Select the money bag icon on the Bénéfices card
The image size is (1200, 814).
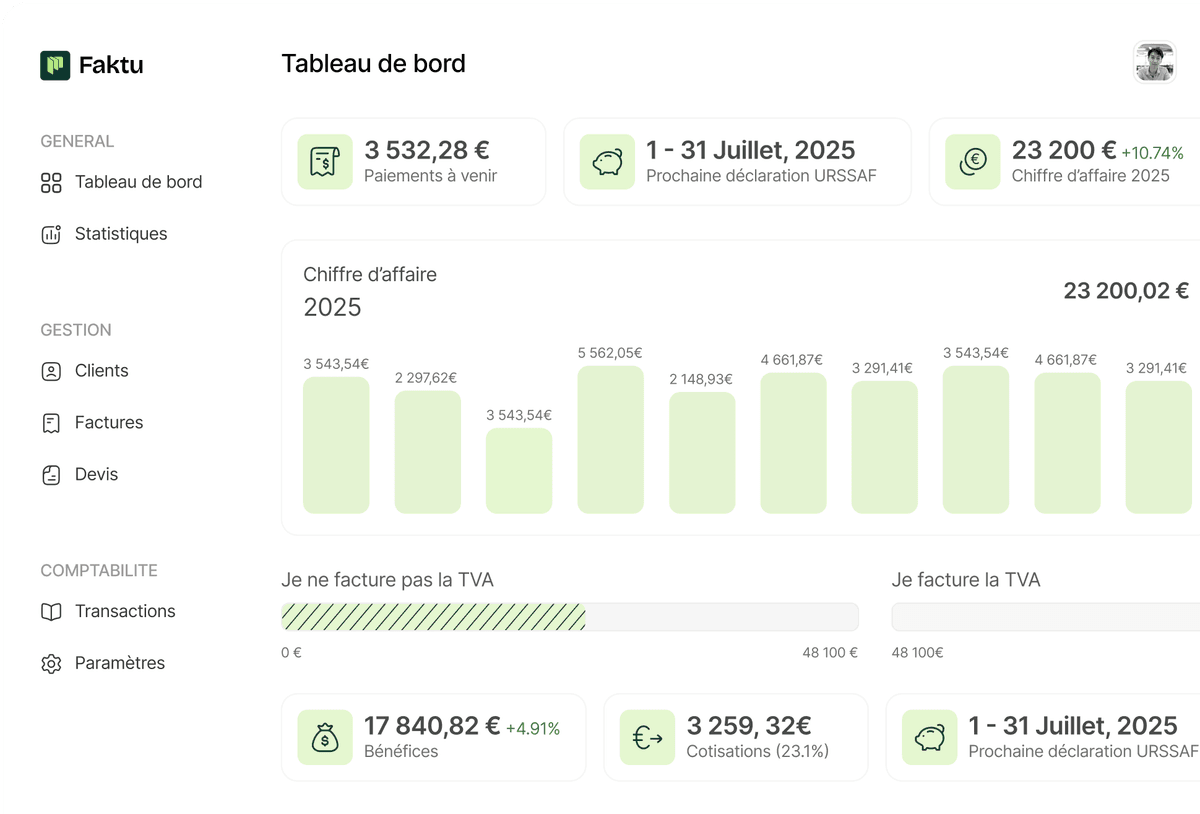pyautogui.click(x=324, y=737)
